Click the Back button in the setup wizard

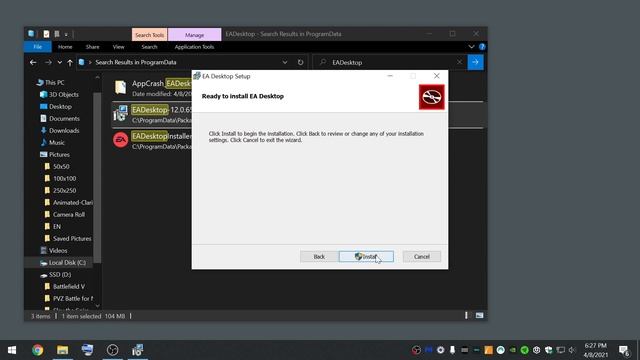(319, 256)
